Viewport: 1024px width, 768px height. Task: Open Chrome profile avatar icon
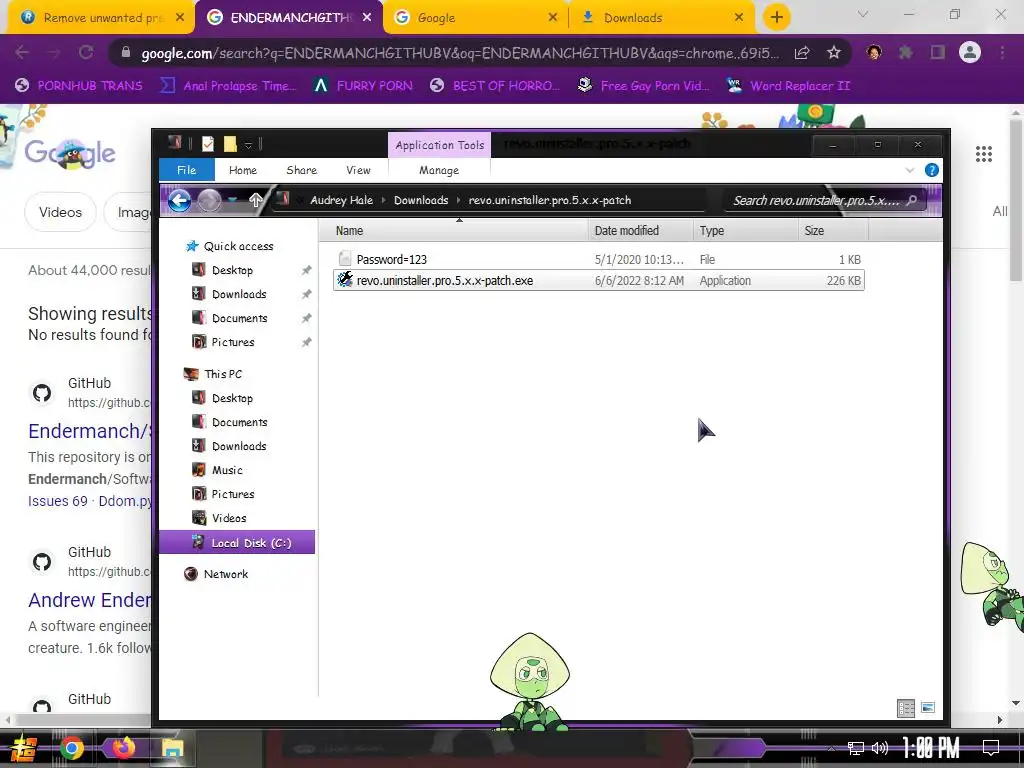coord(970,52)
